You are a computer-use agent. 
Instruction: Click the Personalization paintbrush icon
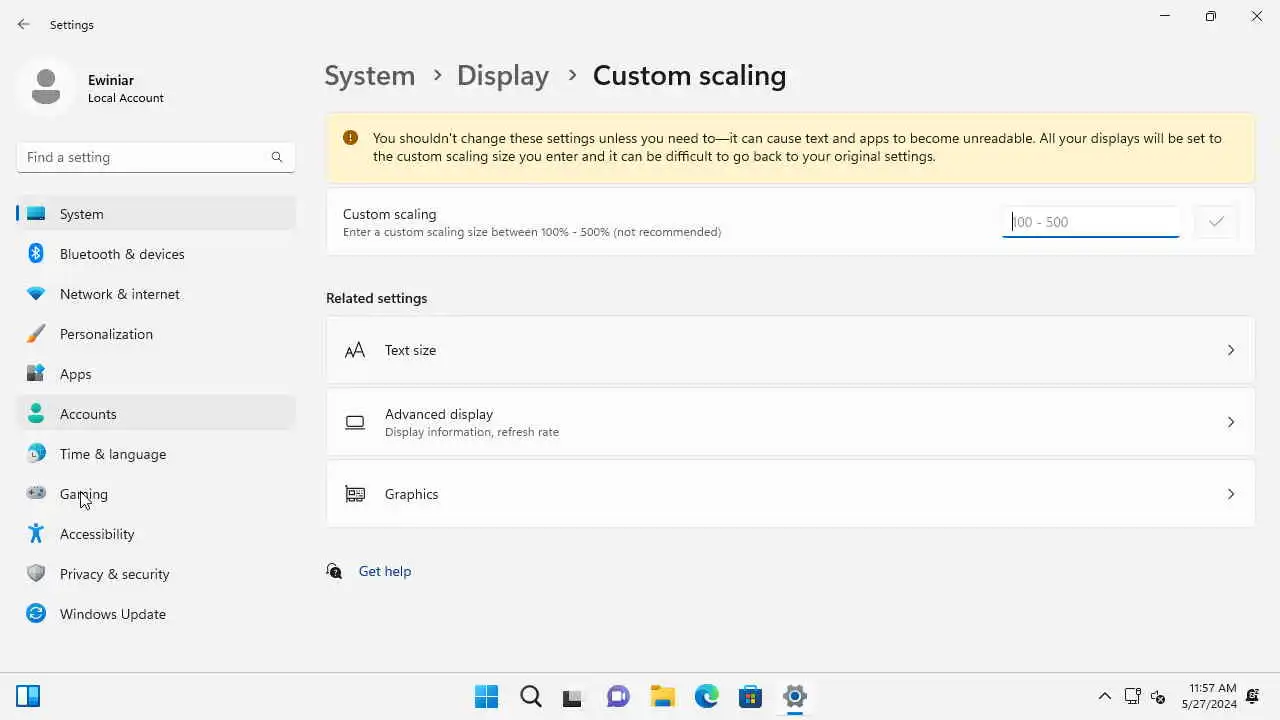[x=36, y=334]
